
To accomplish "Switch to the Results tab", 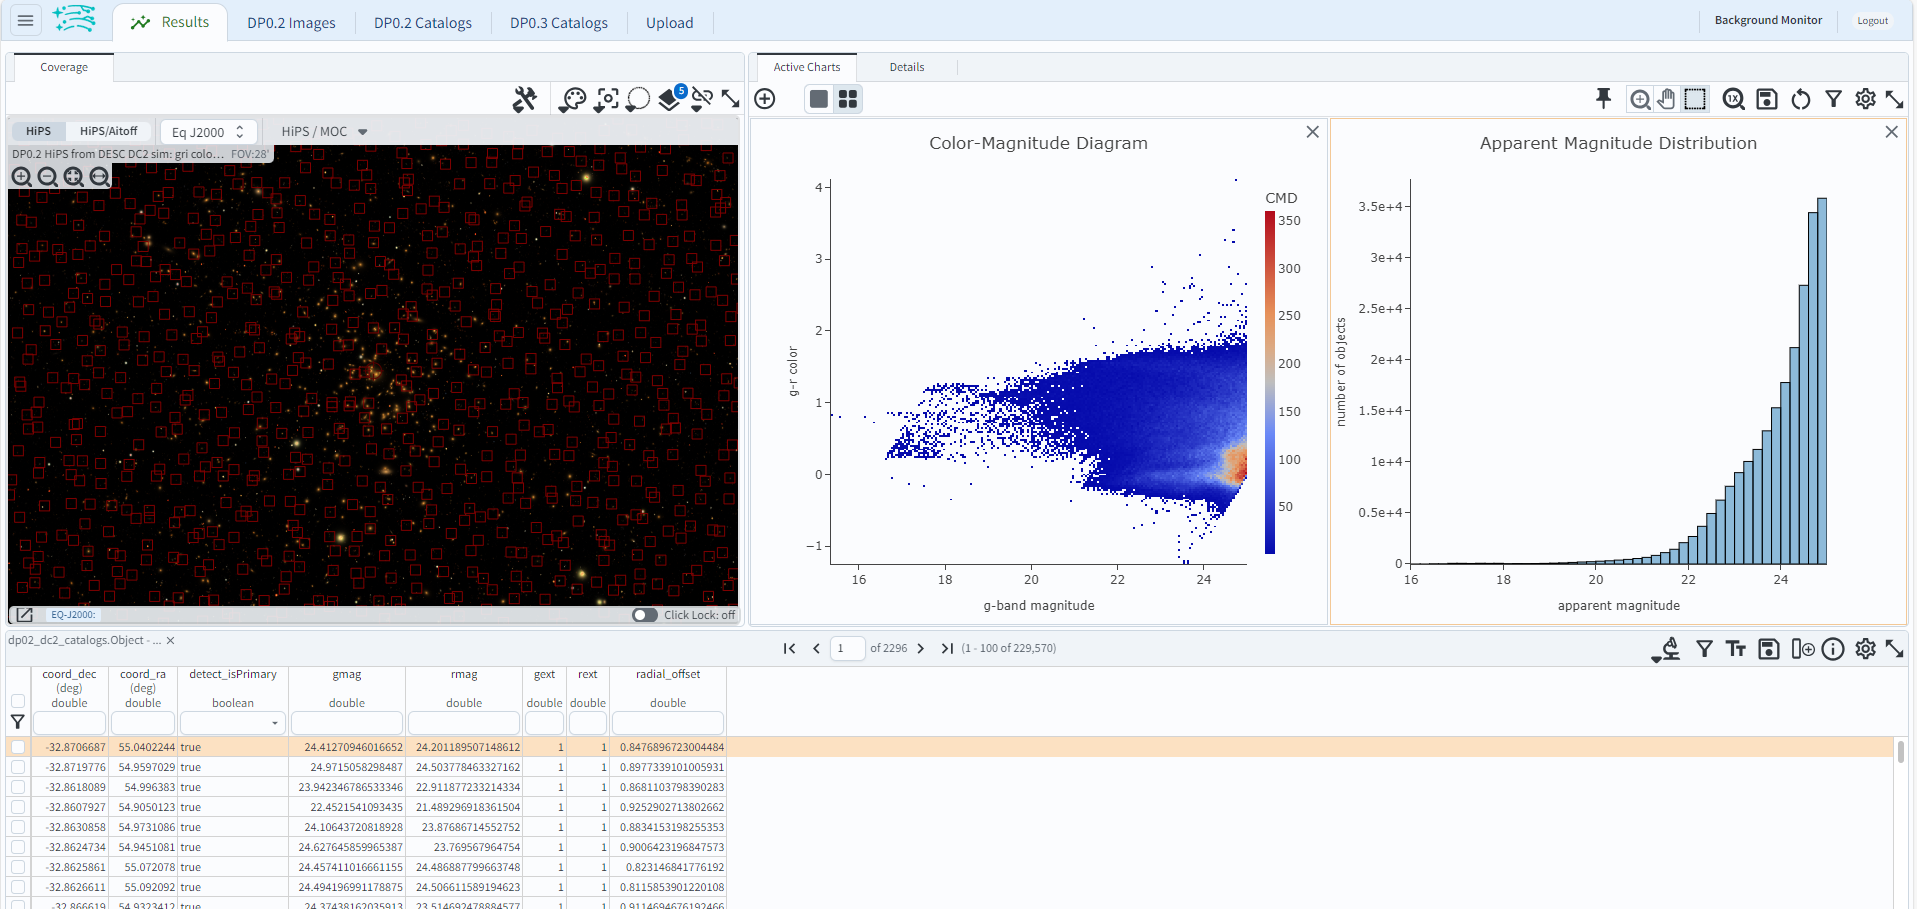I will tap(170, 22).
